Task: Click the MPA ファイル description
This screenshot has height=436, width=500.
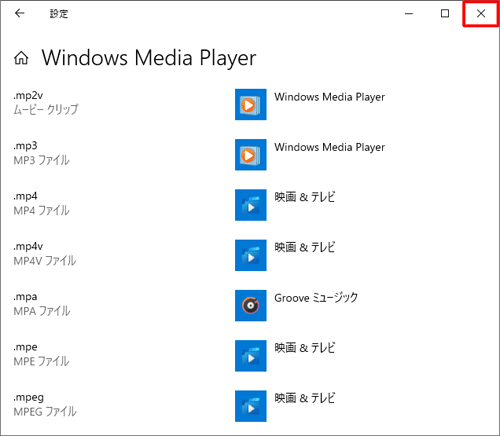Action: pyautogui.click(x=42, y=311)
